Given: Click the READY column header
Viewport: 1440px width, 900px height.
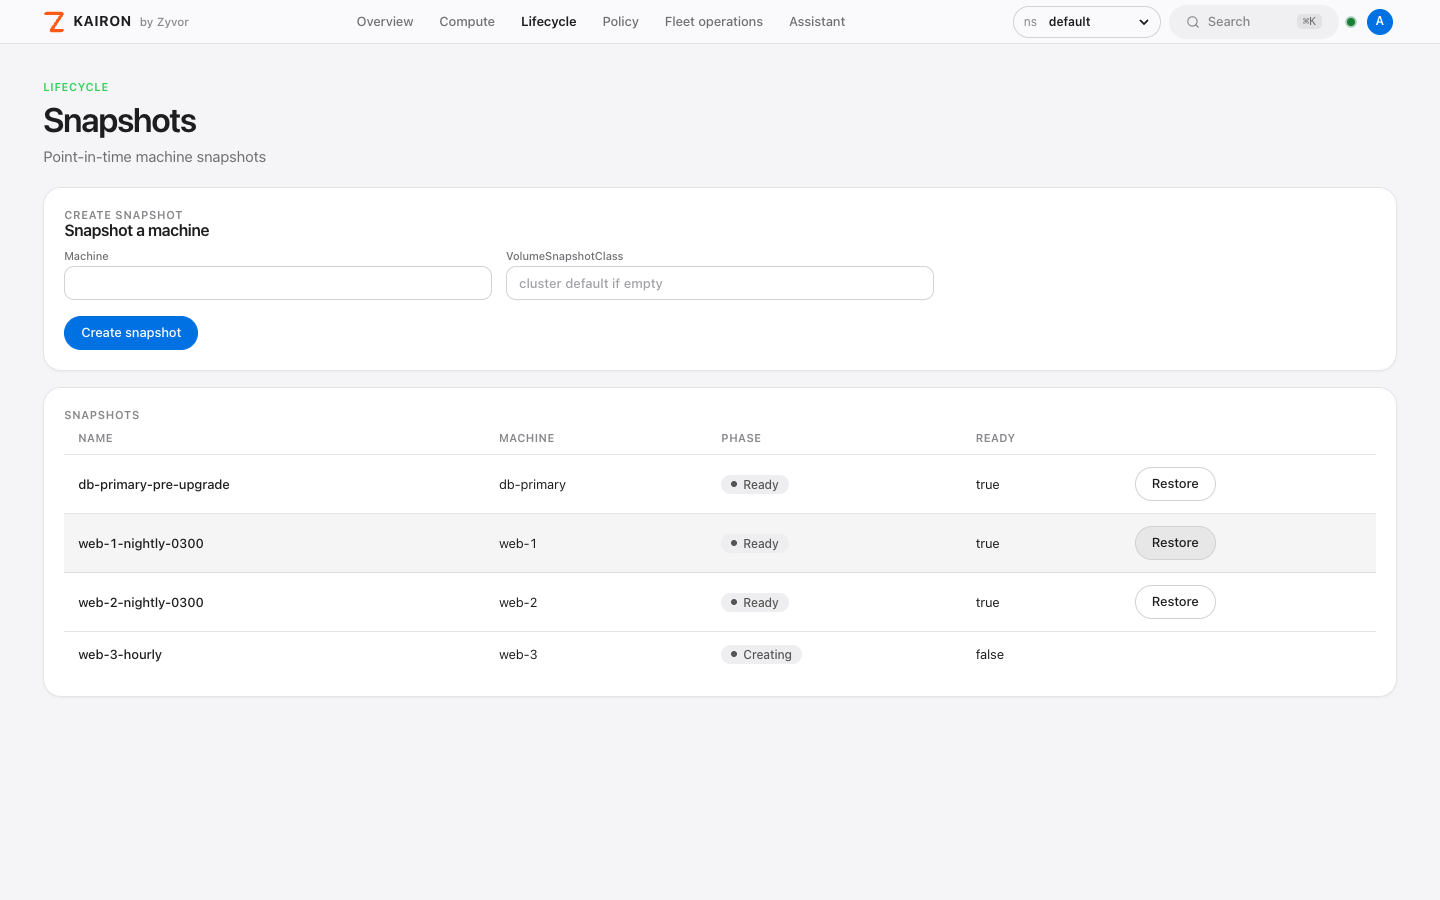Looking at the screenshot, I should point(995,438).
